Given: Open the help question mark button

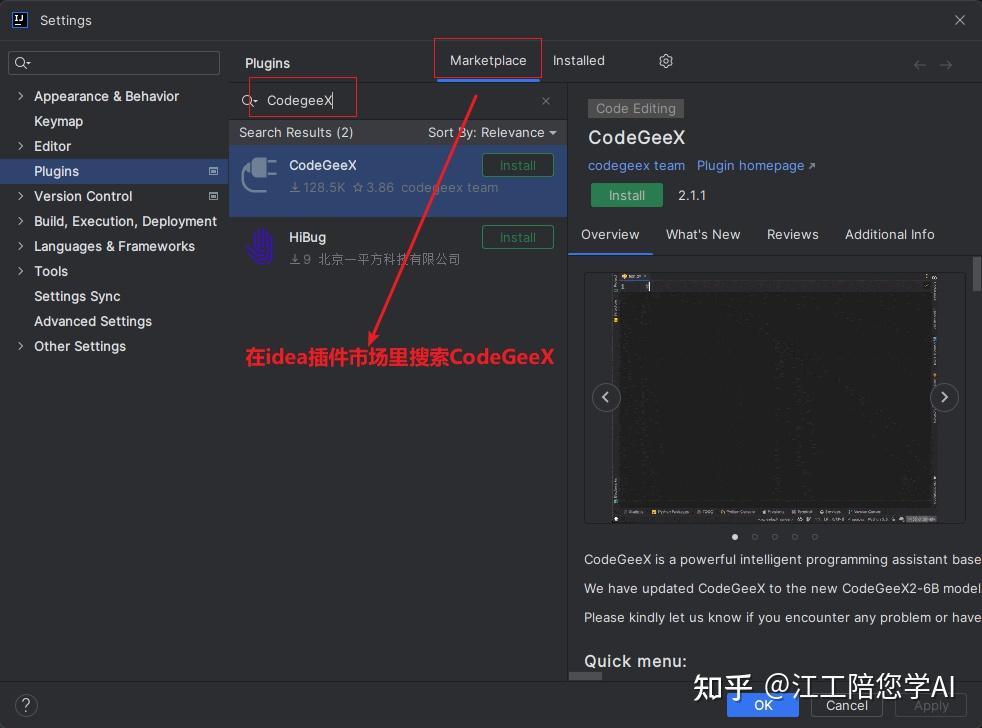Looking at the screenshot, I should click(26, 705).
